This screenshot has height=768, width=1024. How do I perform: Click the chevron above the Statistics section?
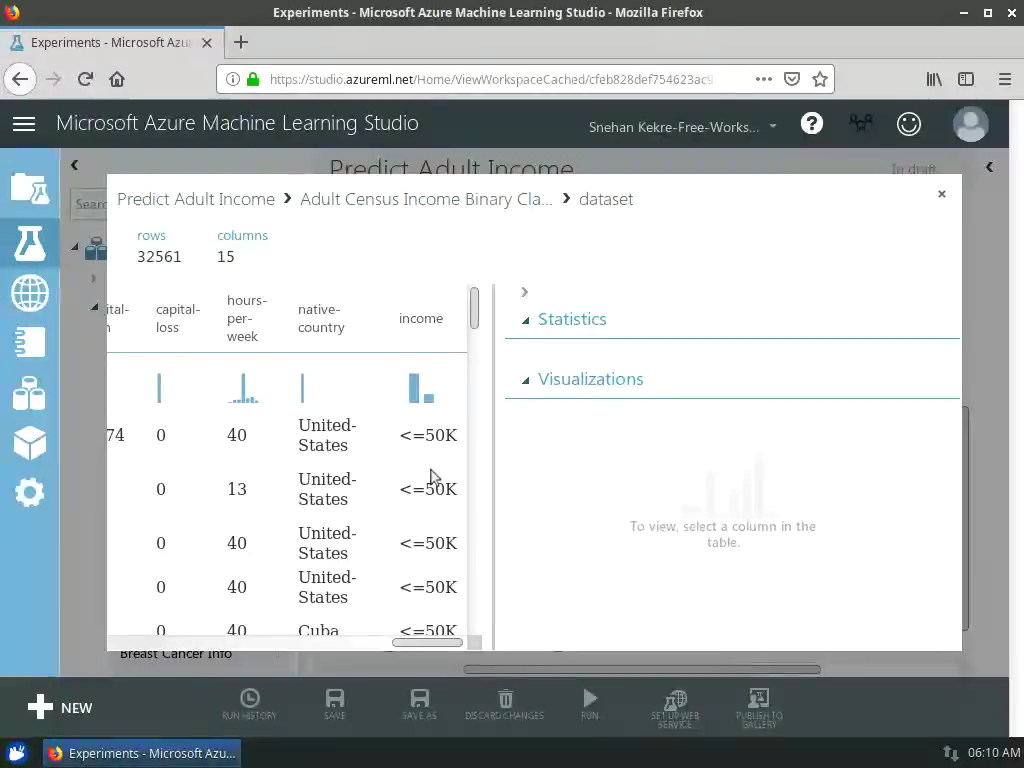coord(524,292)
